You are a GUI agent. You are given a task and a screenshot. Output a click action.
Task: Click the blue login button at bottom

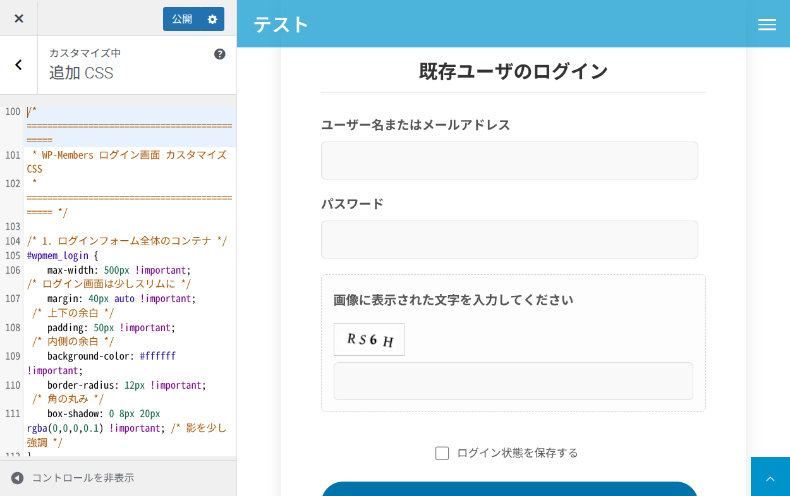pos(509,489)
